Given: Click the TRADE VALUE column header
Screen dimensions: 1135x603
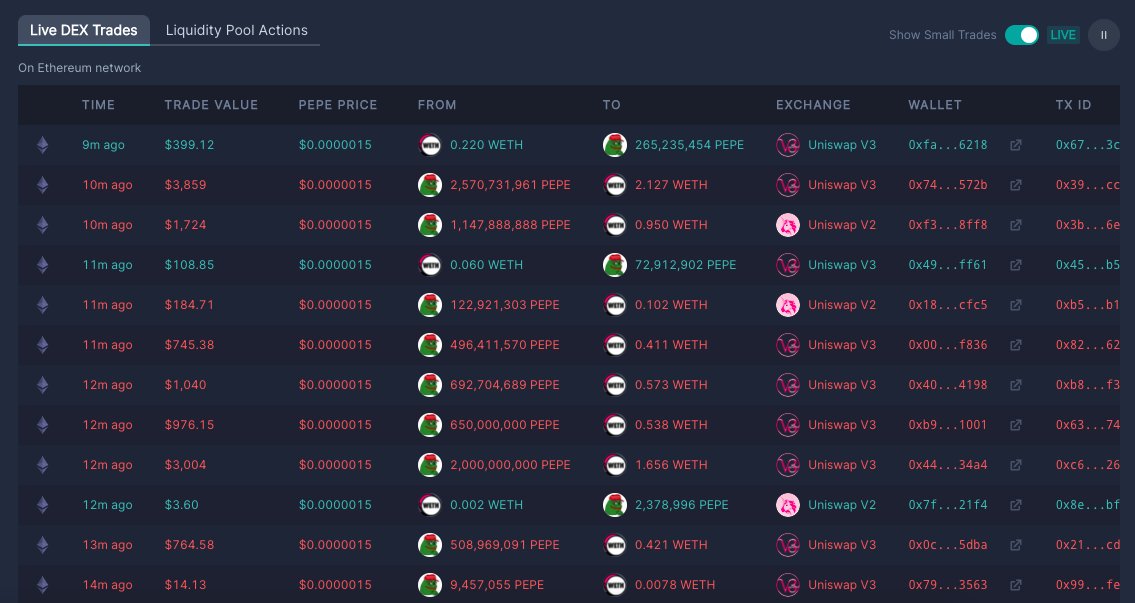Looking at the screenshot, I should pos(211,105).
